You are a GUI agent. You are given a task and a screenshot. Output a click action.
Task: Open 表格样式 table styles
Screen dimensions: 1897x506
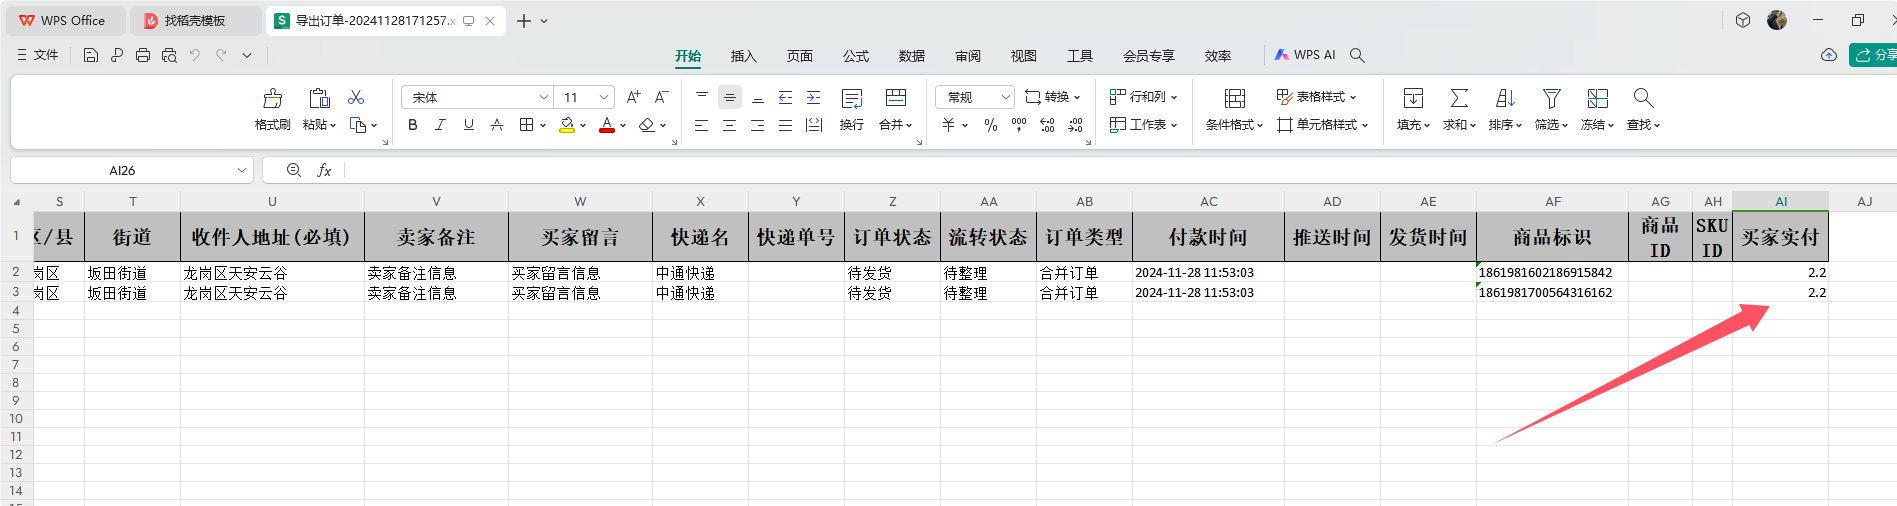pos(1316,97)
